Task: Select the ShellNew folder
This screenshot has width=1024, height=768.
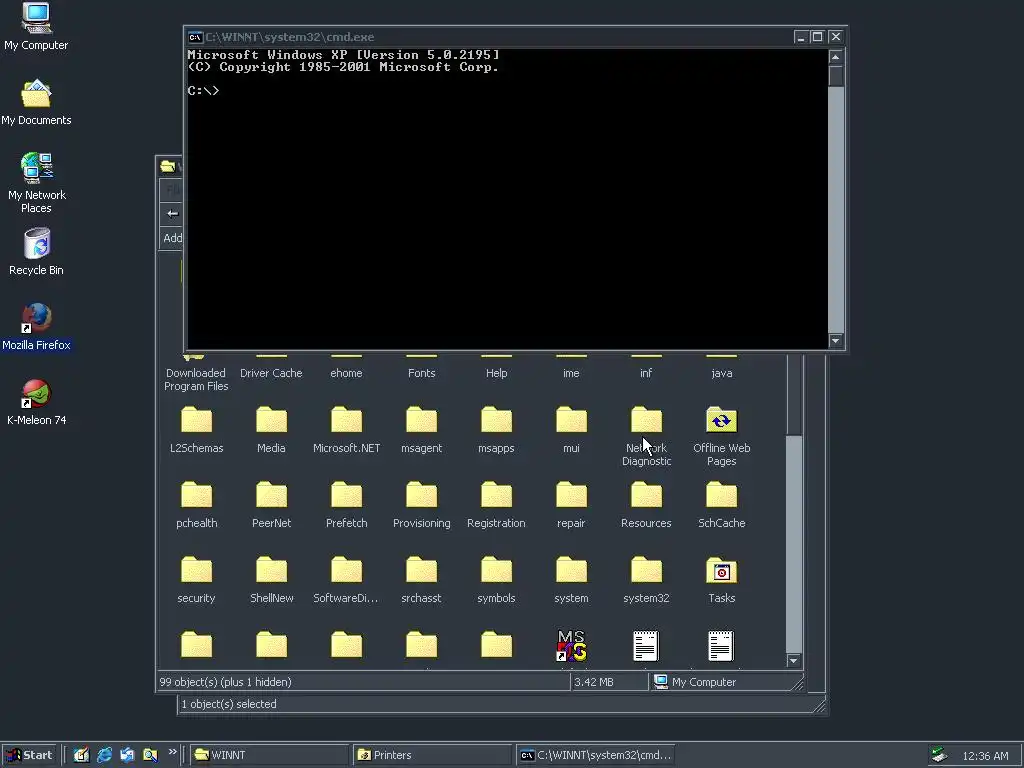Action: [x=271, y=580]
